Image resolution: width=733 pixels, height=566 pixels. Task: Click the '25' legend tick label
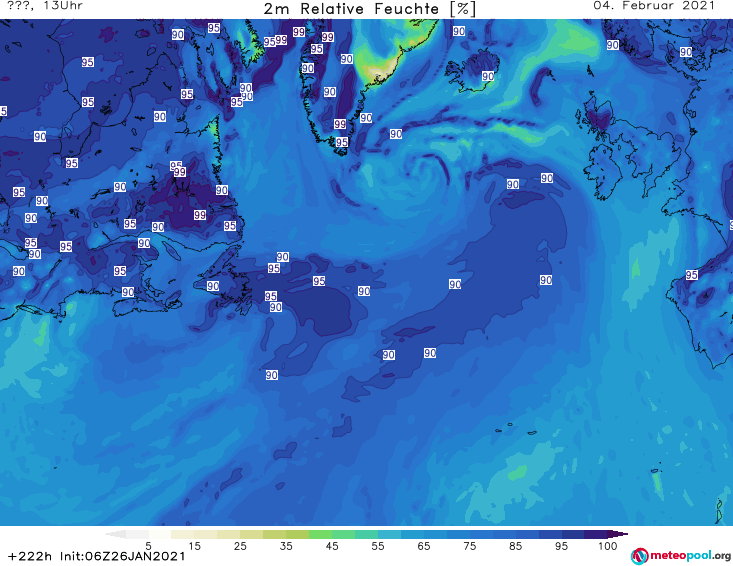point(240,546)
